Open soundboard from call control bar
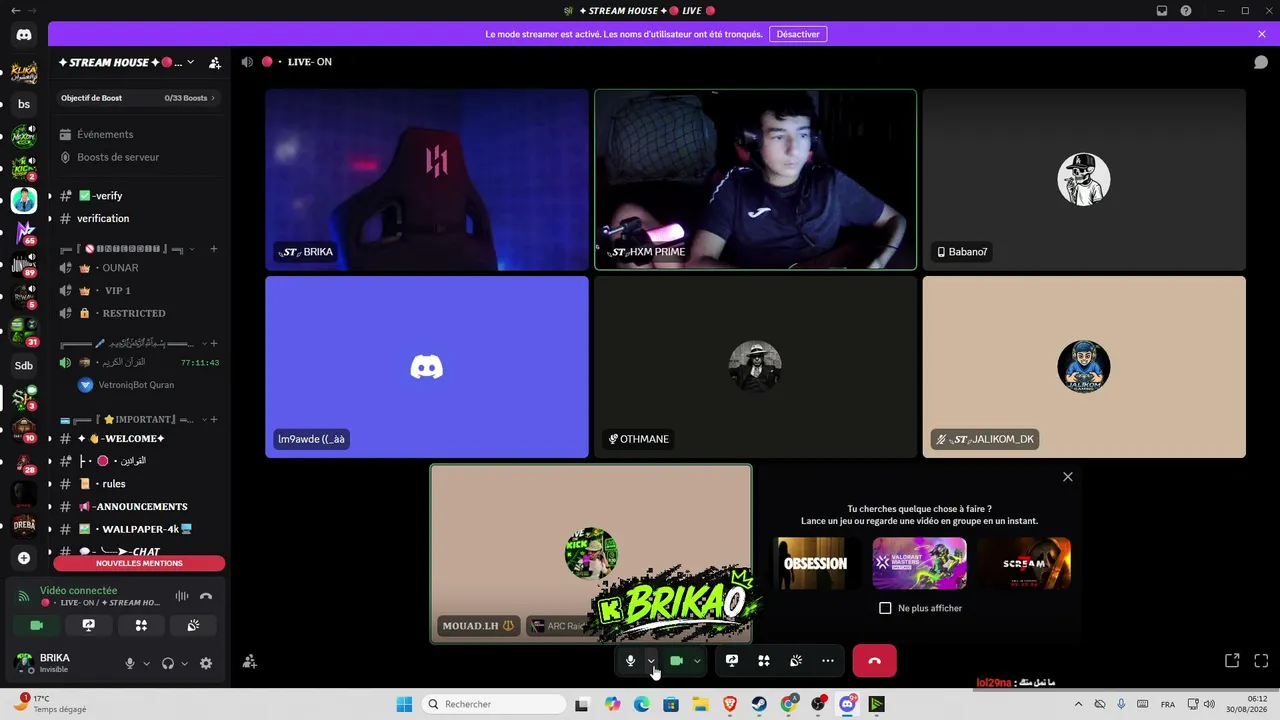 [x=796, y=661]
